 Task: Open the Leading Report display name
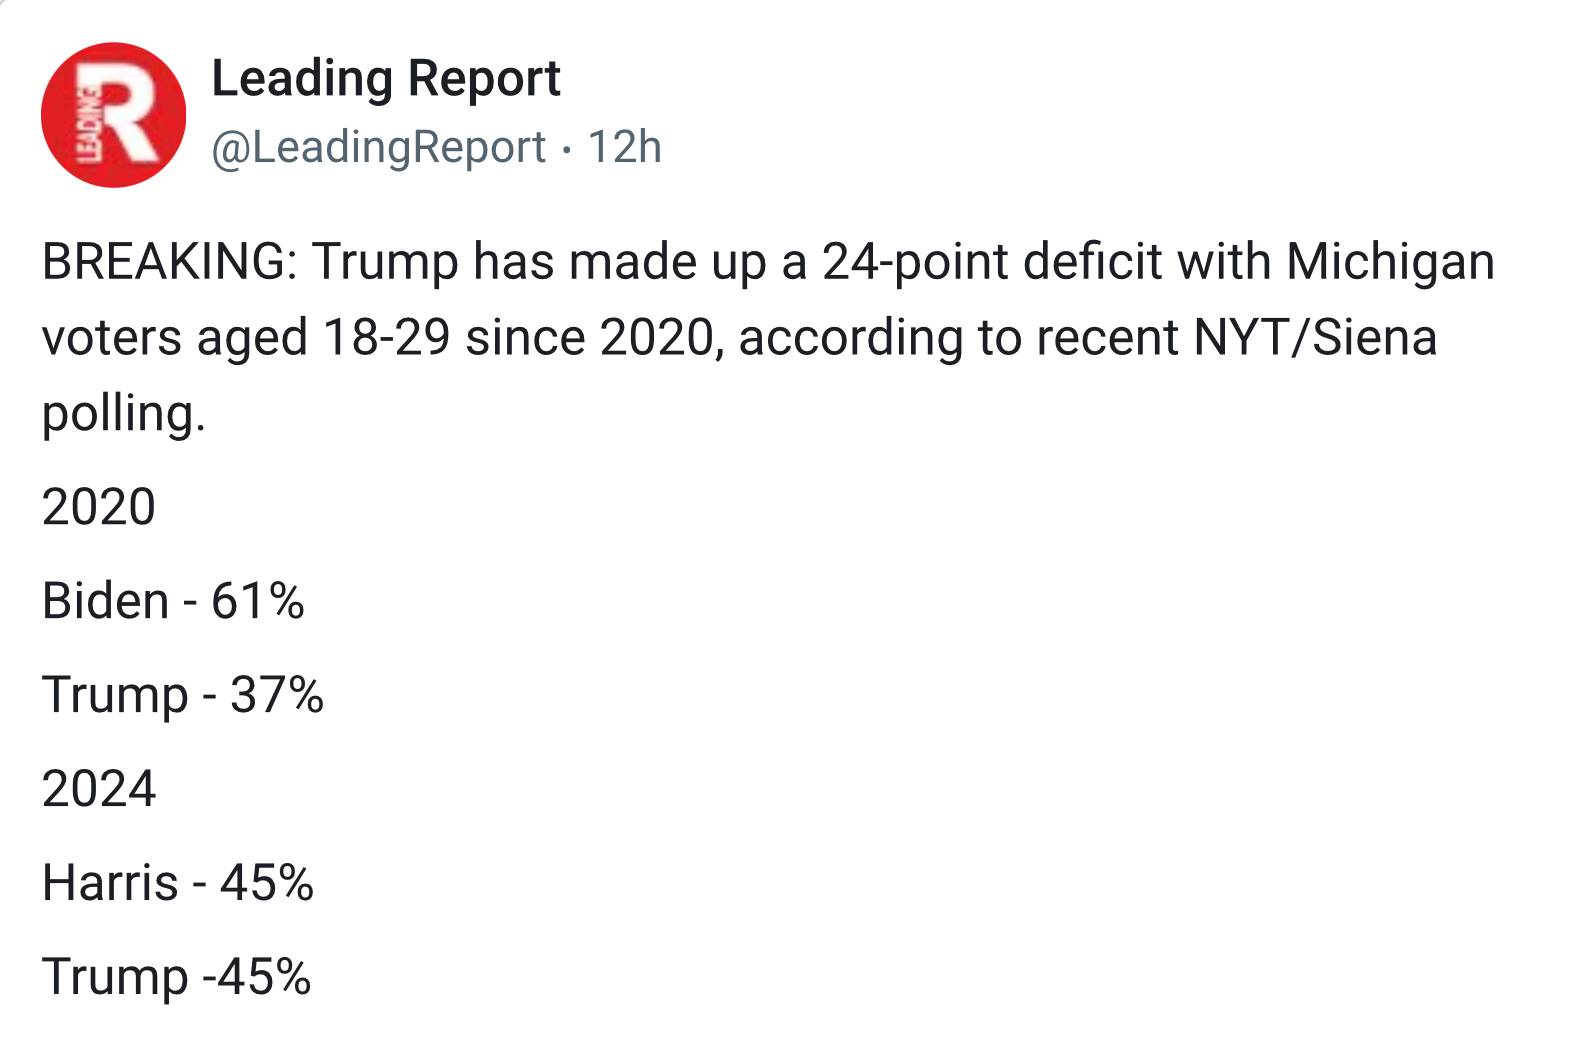pyautogui.click(x=386, y=79)
